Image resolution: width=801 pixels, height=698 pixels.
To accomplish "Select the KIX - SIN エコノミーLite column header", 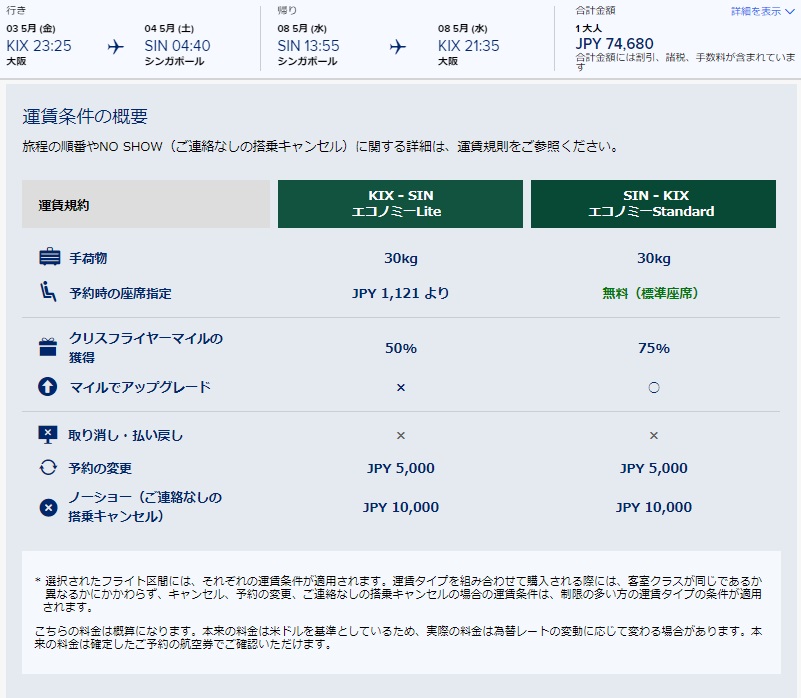I will click(400, 203).
